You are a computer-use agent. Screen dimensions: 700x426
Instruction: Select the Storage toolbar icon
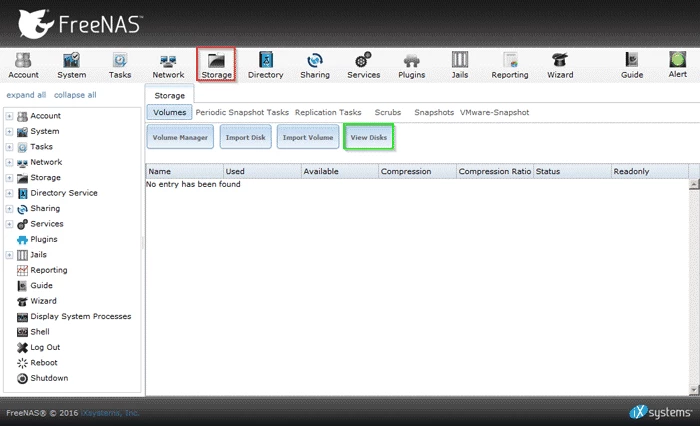[x=217, y=65]
